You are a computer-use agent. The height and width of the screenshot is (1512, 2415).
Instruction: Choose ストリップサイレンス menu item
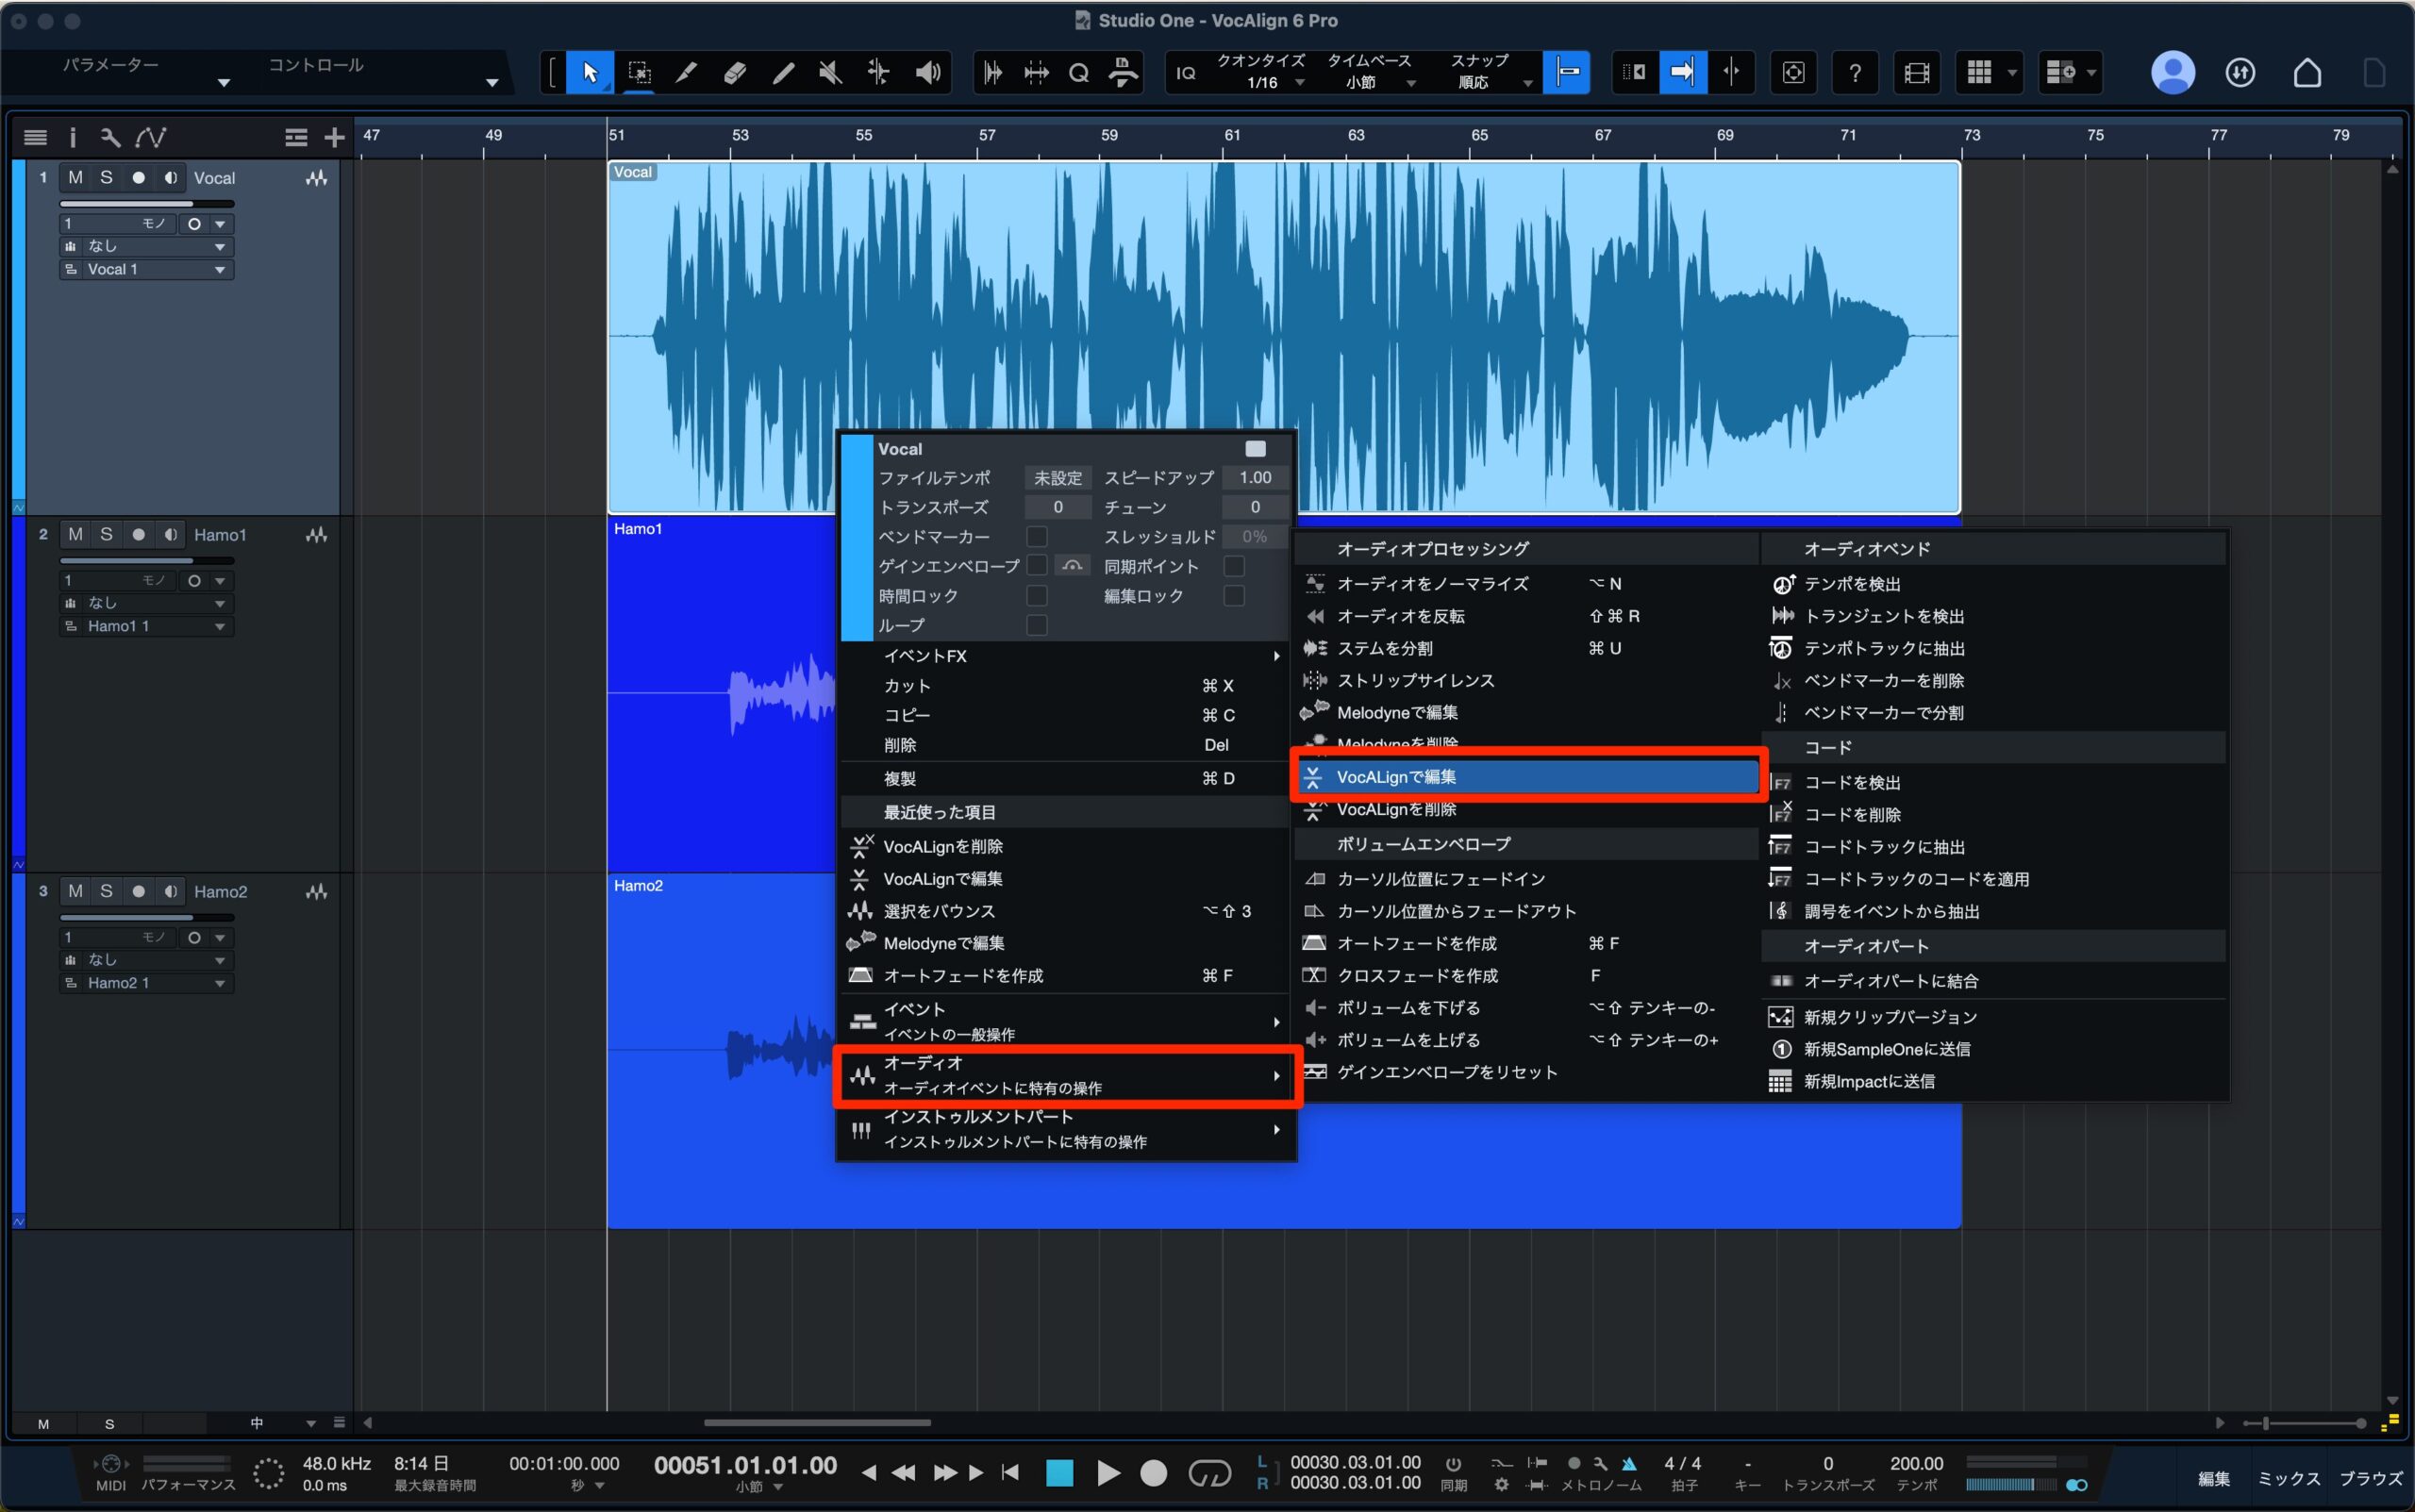(x=1526, y=680)
